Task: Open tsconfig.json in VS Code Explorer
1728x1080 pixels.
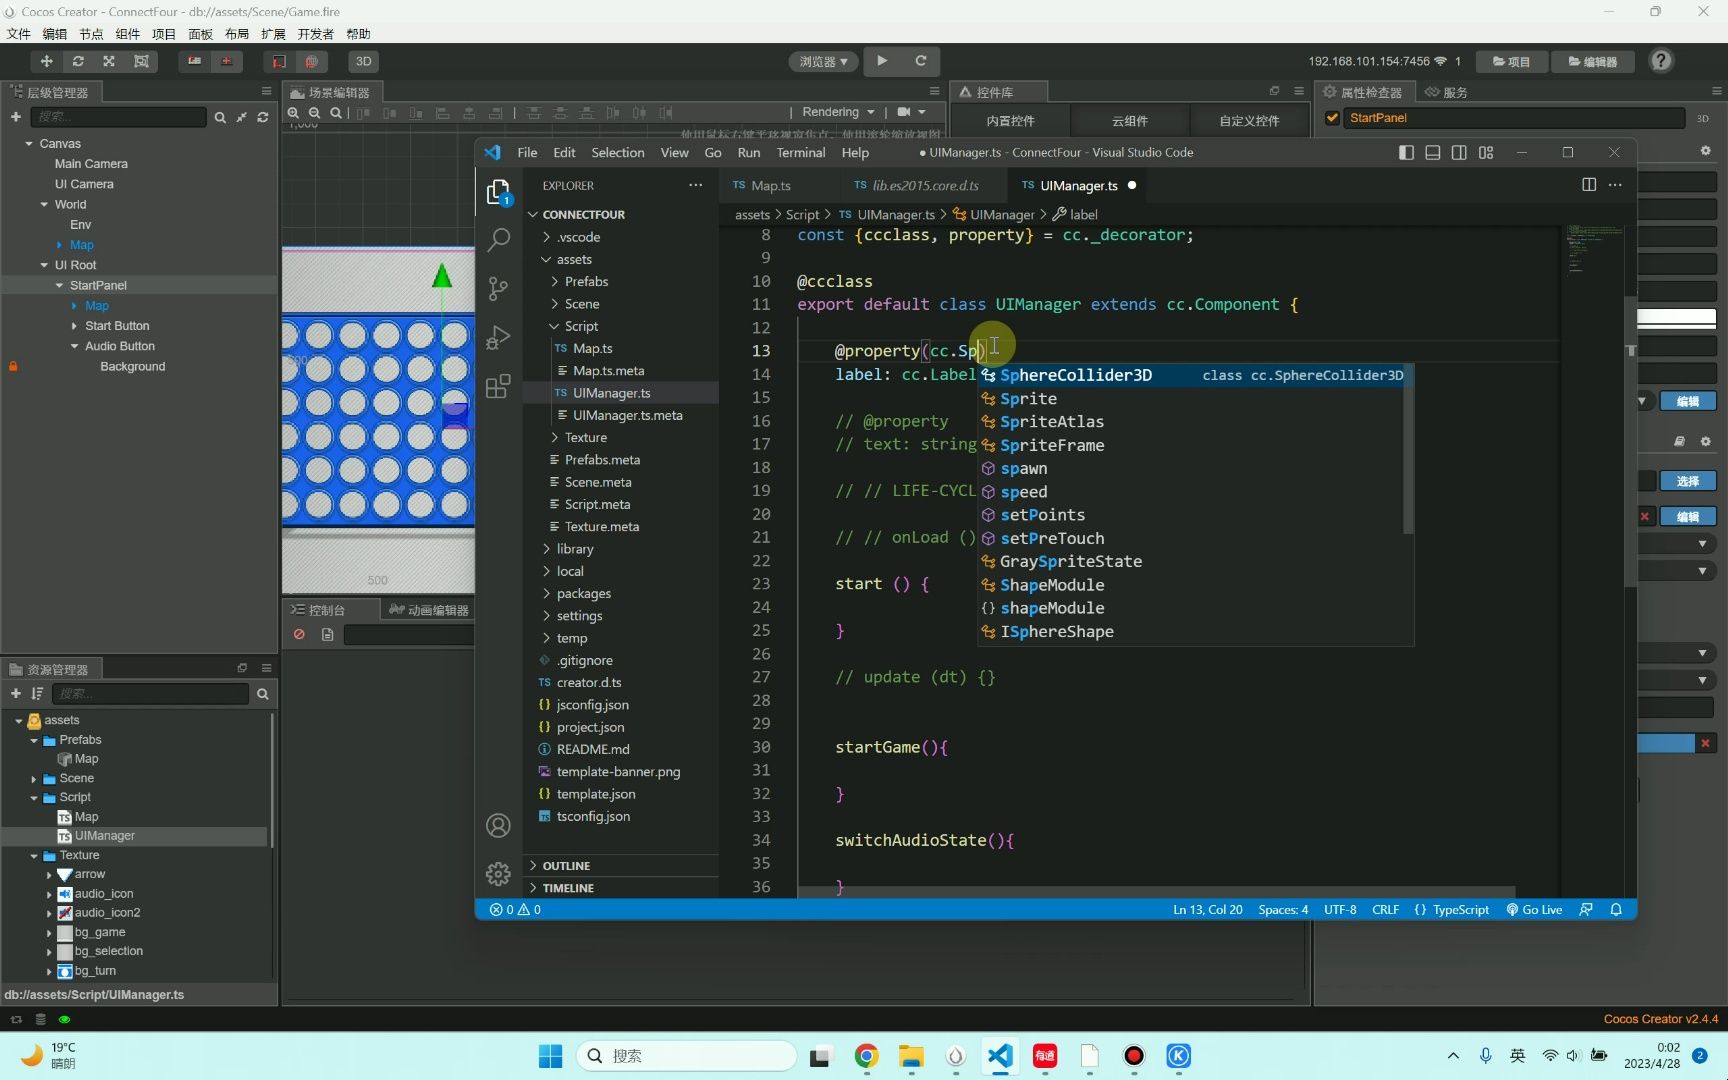Action: coord(593,816)
